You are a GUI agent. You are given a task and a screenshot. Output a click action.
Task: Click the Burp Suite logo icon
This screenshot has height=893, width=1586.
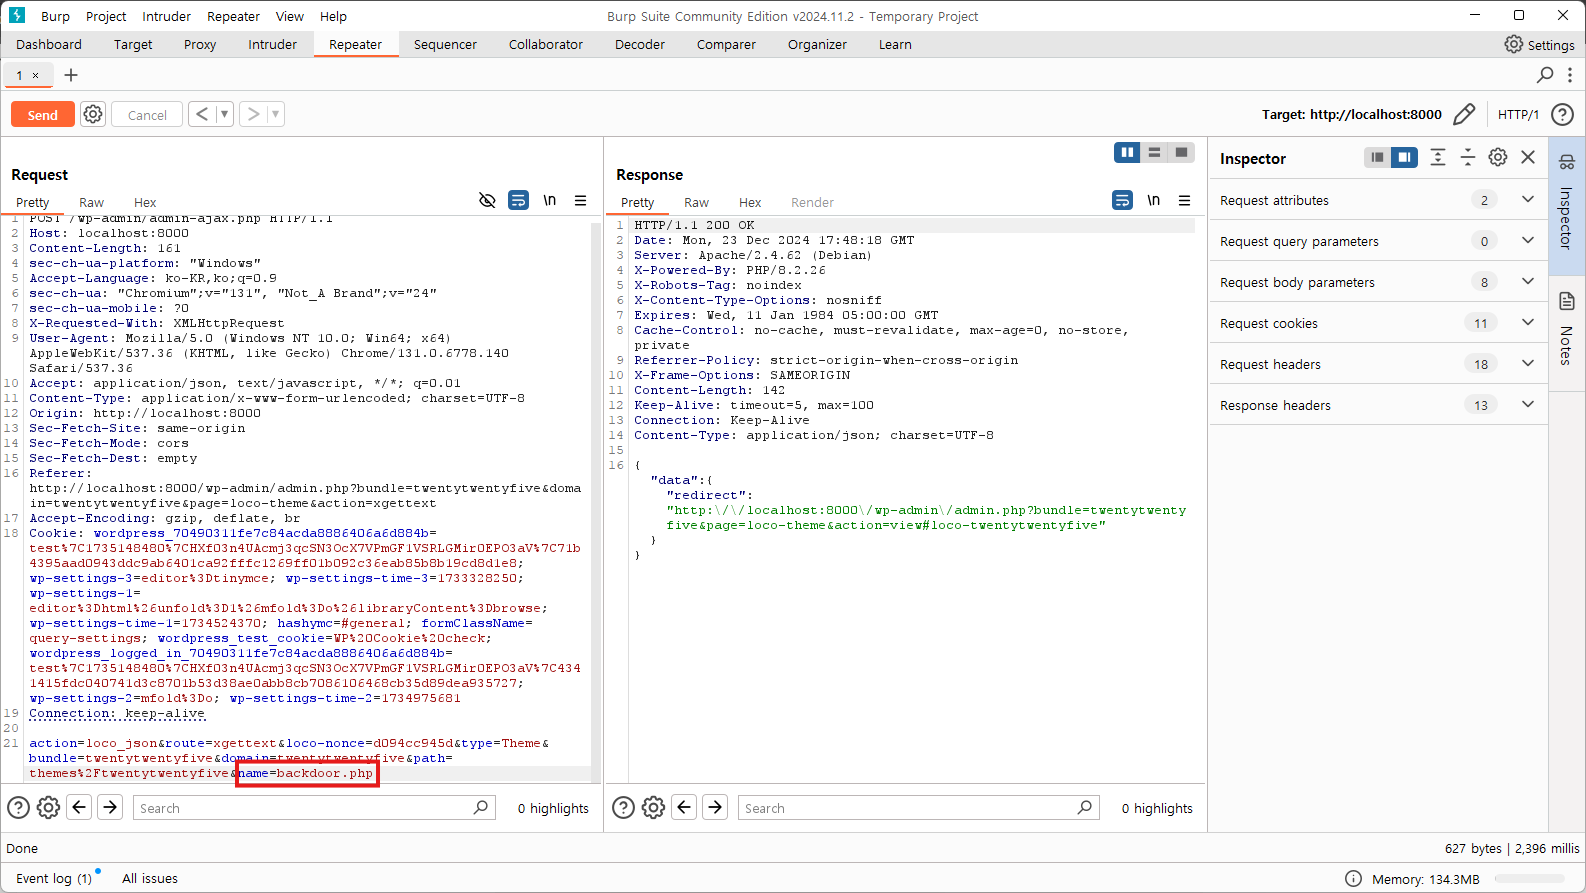pyautogui.click(x=17, y=15)
